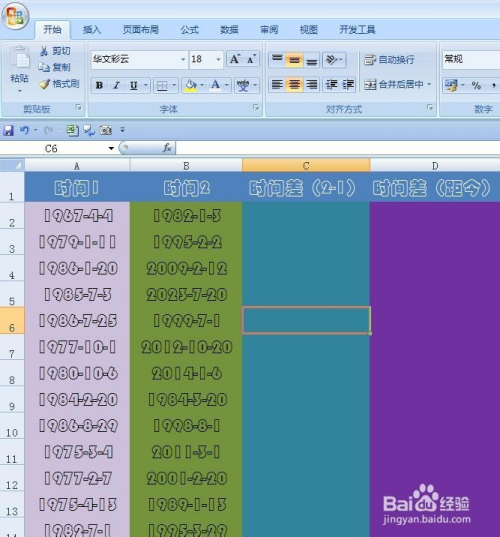Screen dimensions: 500x537
Task: Expand the border options dropdown arrow
Action: [x=174, y=85]
